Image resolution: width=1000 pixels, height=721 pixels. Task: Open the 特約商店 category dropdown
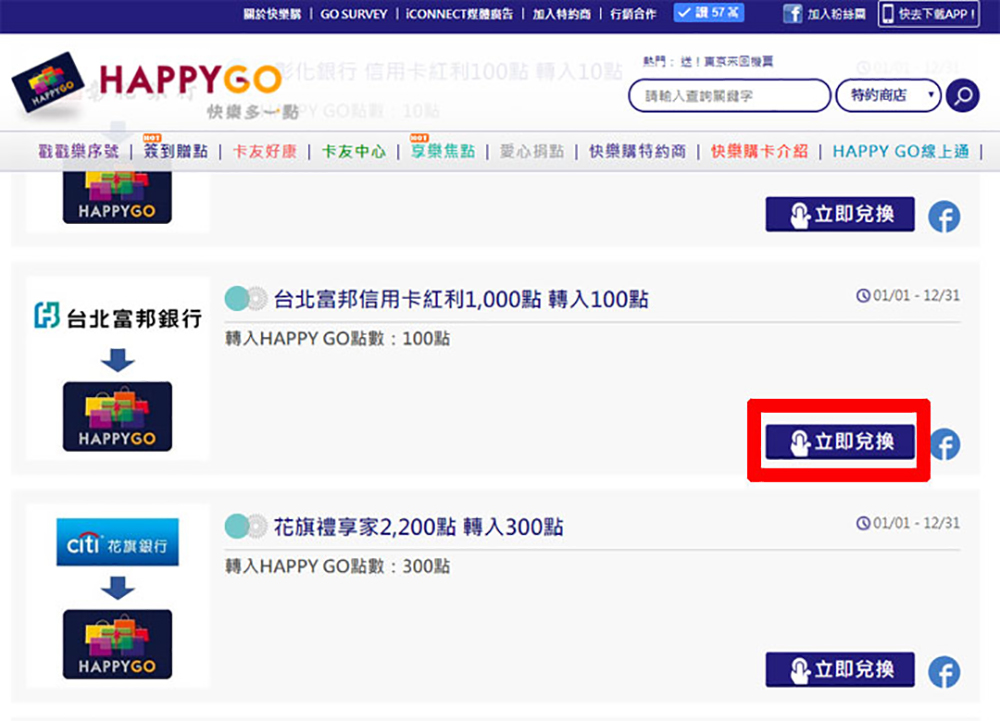click(888, 96)
